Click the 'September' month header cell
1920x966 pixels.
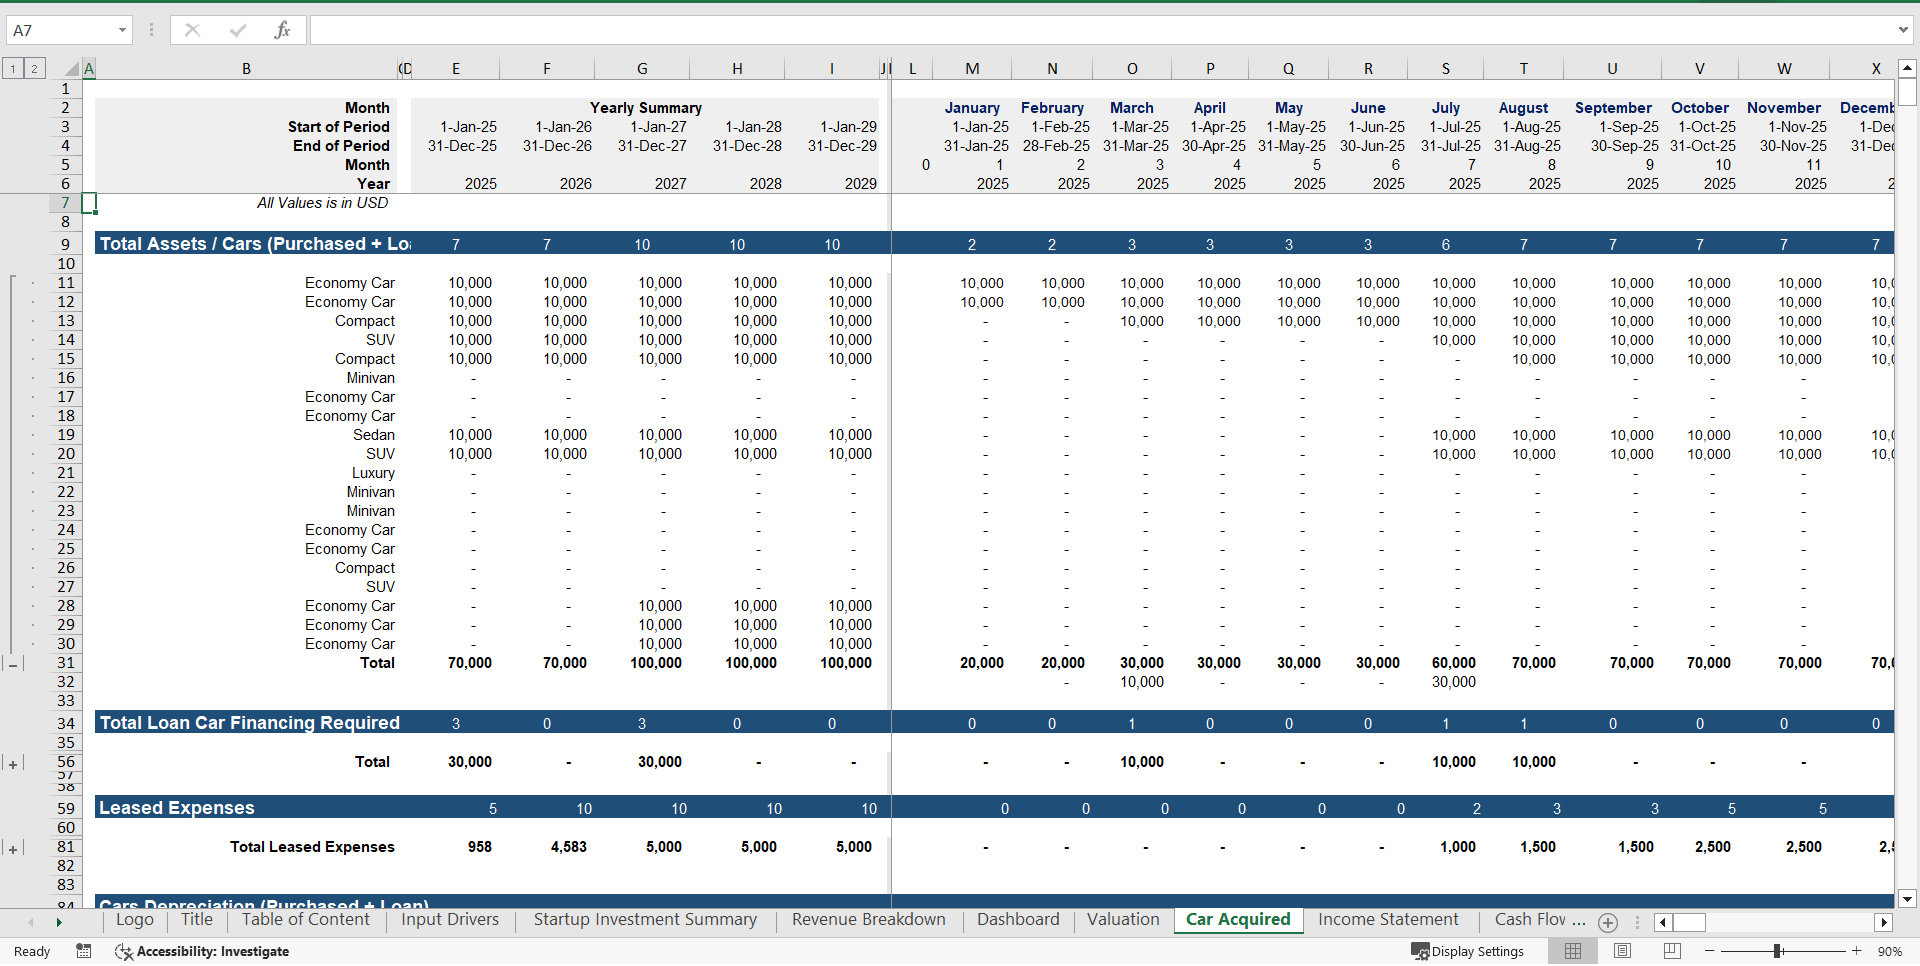[x=1613, y=108]
